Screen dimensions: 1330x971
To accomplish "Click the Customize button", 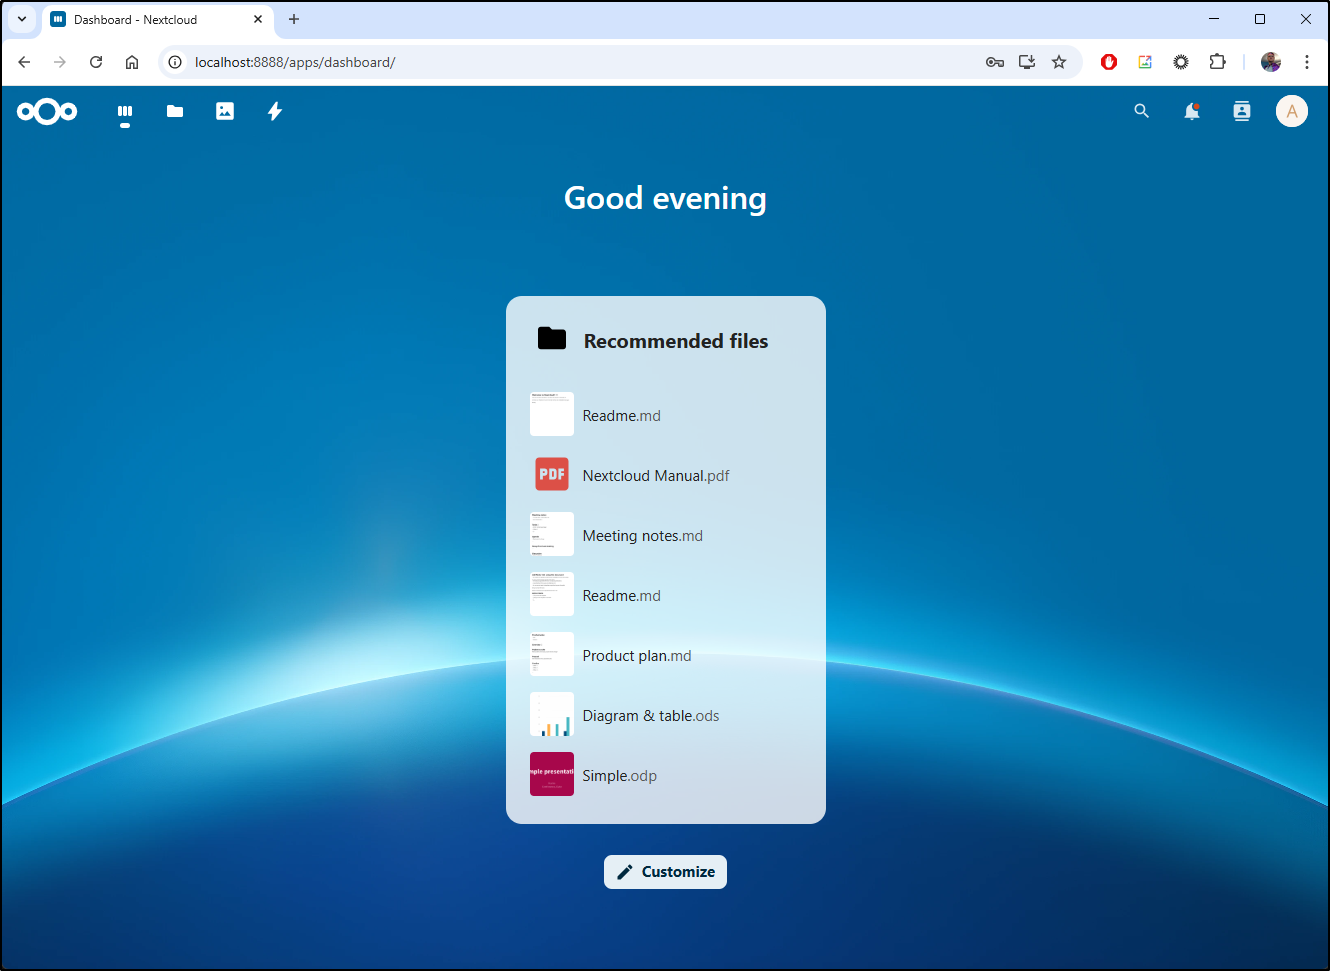I will (x=665, y=872).
